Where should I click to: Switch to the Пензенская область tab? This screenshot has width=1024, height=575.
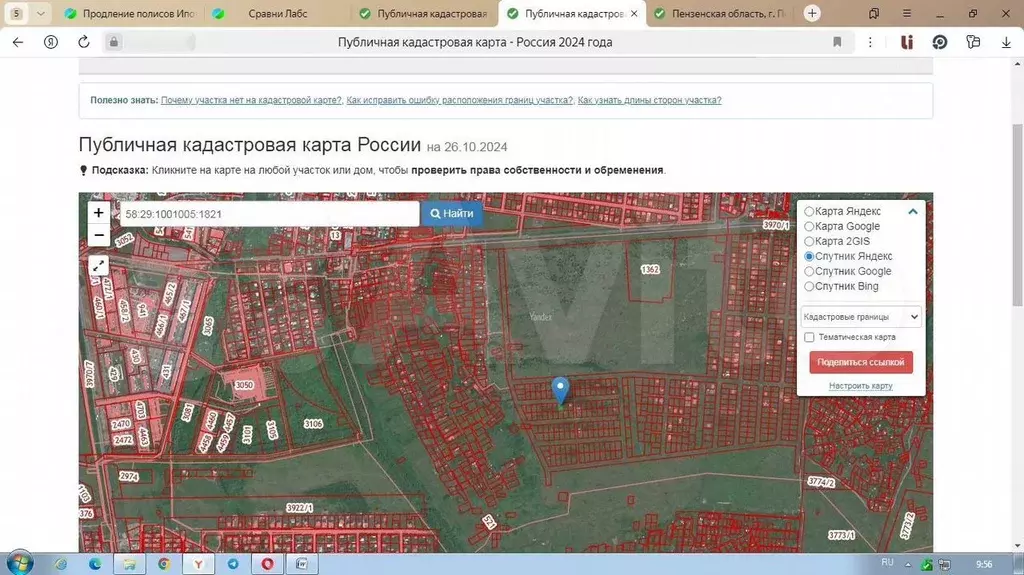point(721,13)
